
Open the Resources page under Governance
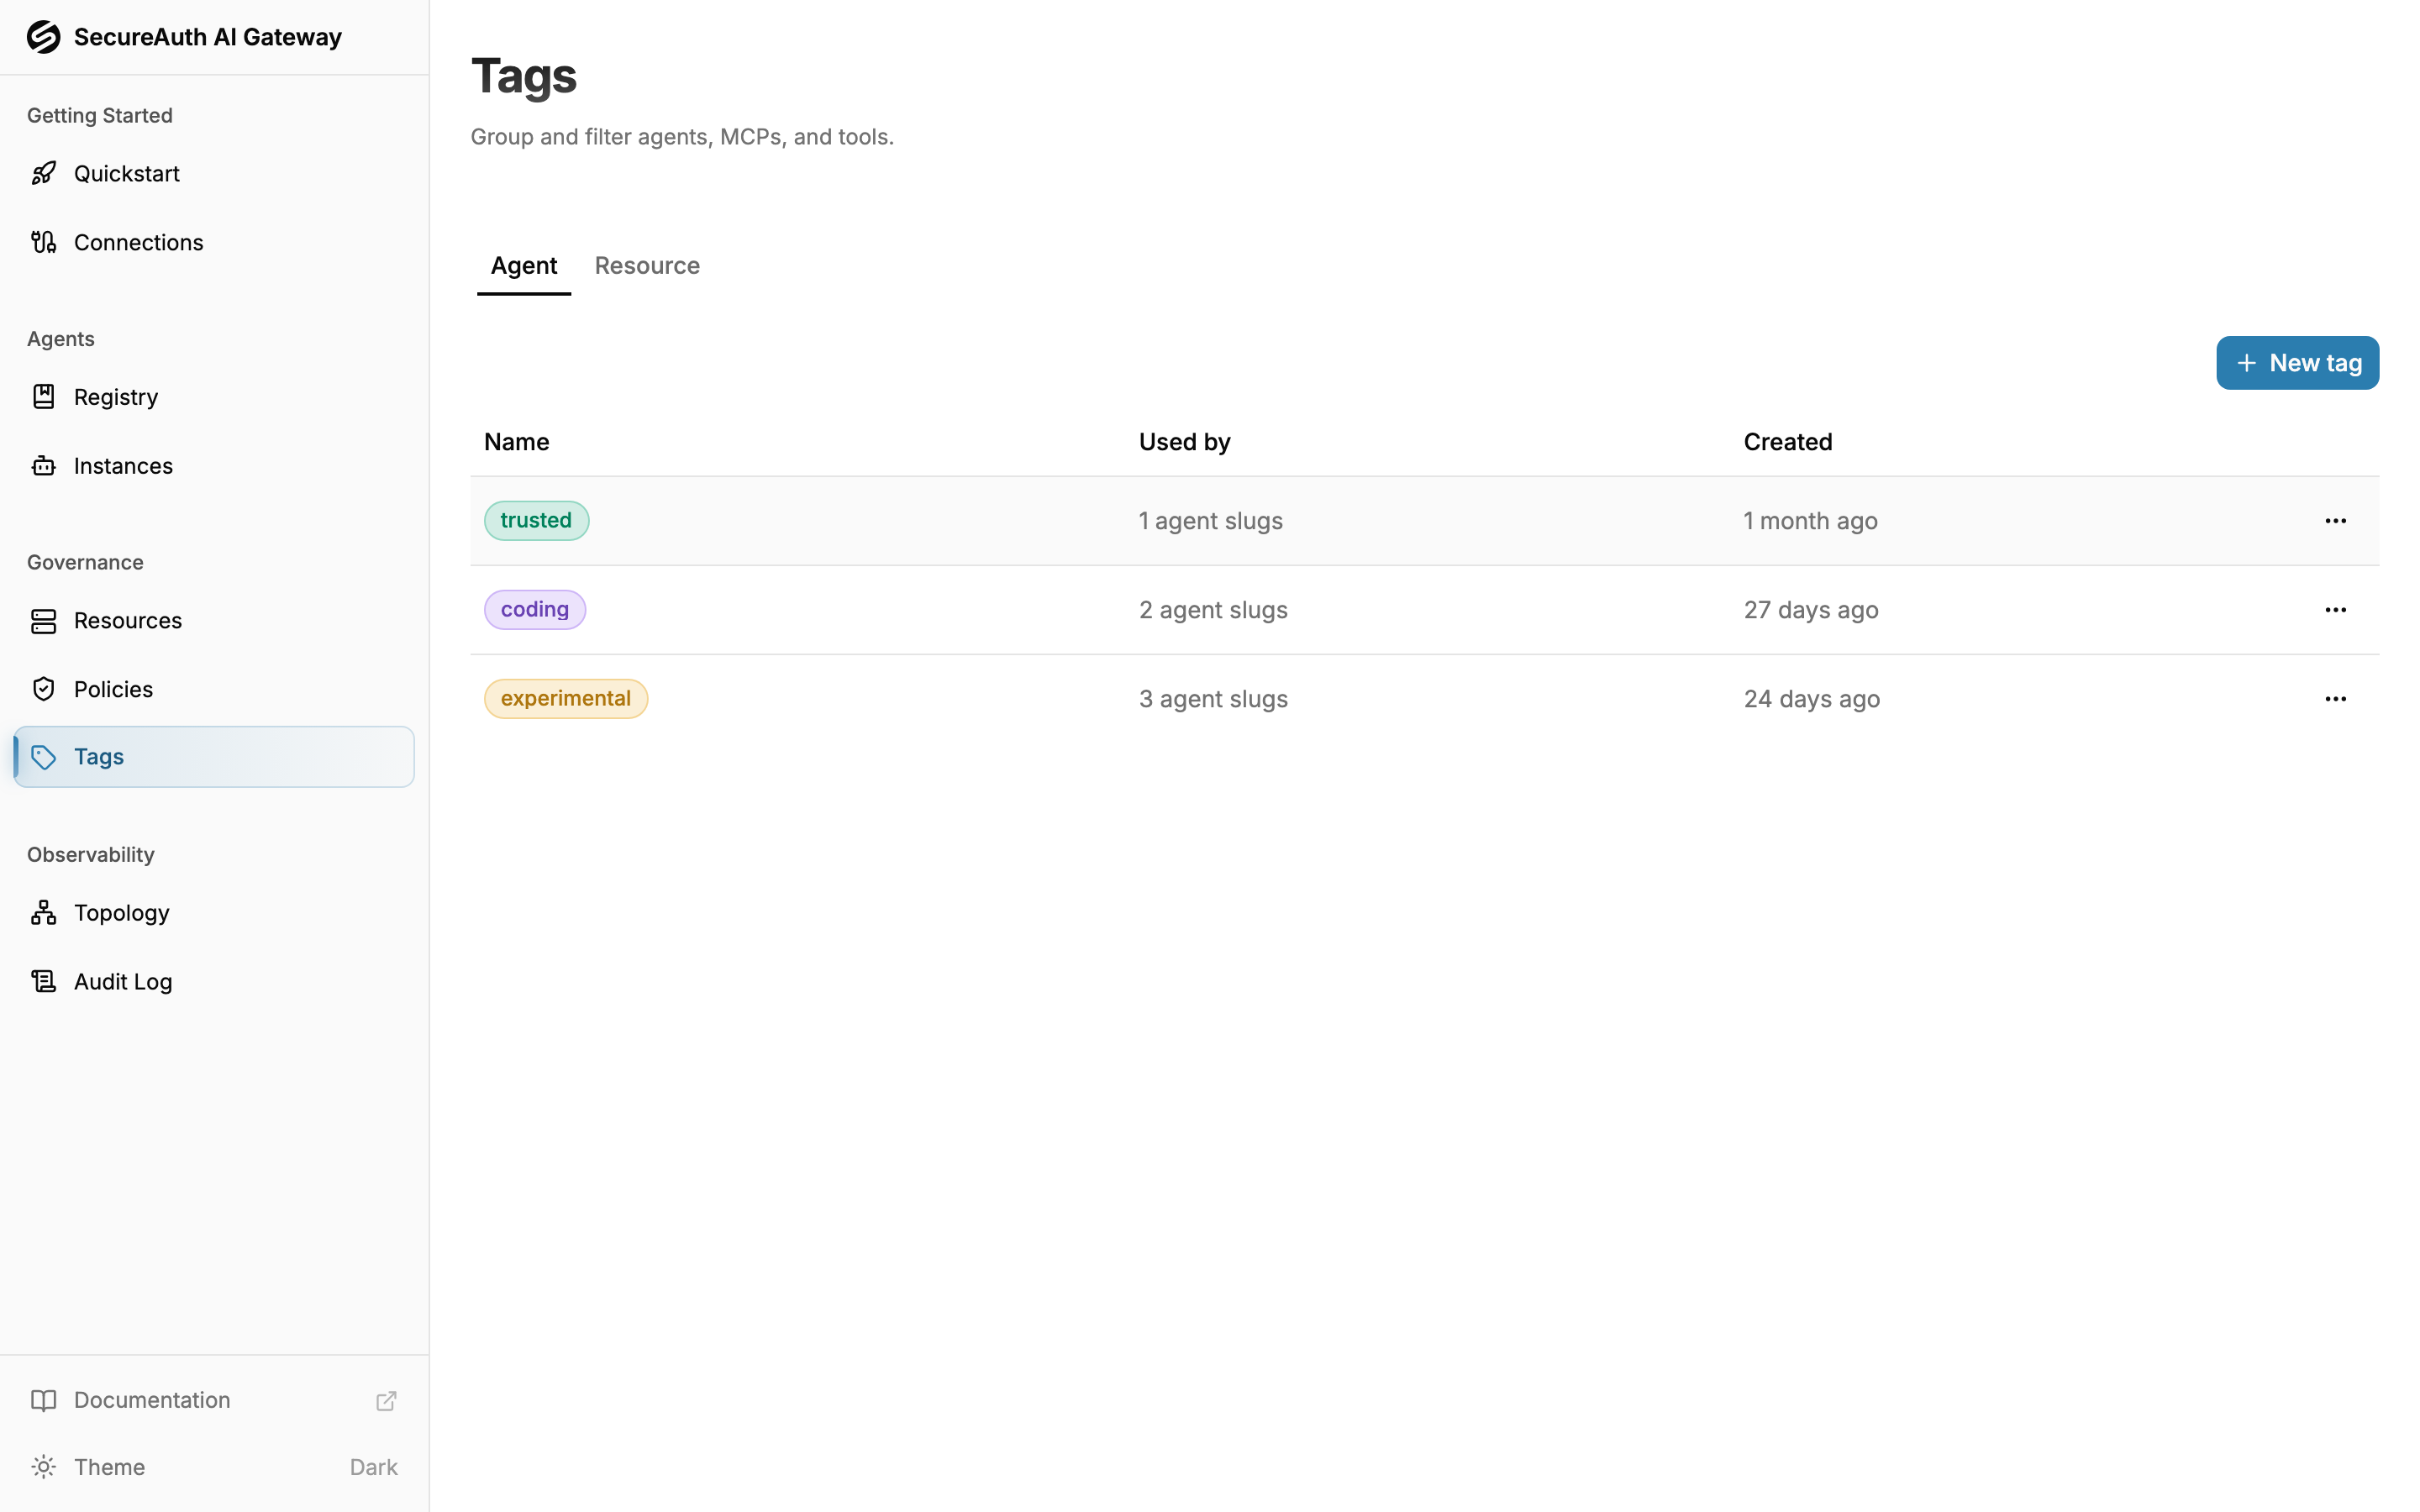[x=214, y=621]
